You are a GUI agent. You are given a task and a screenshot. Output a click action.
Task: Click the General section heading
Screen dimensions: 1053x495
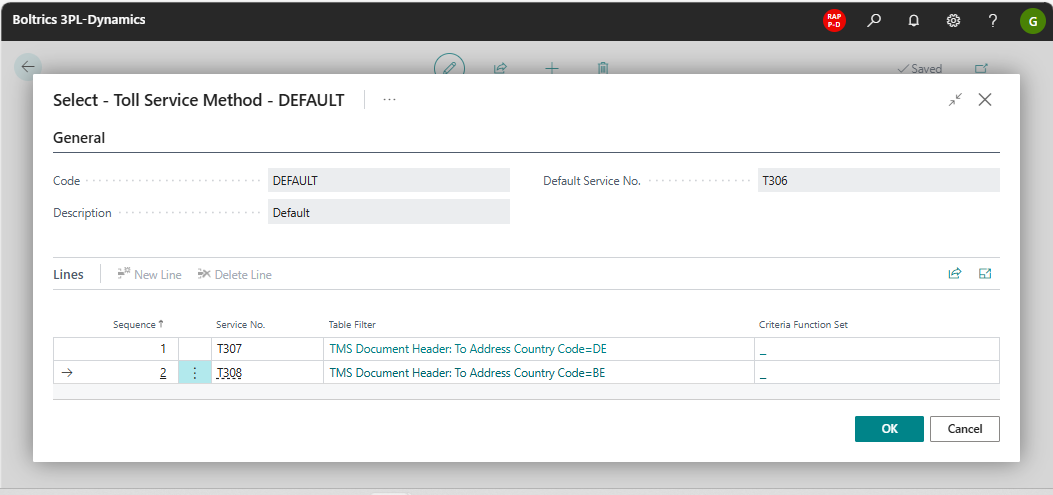click(79, 138)
